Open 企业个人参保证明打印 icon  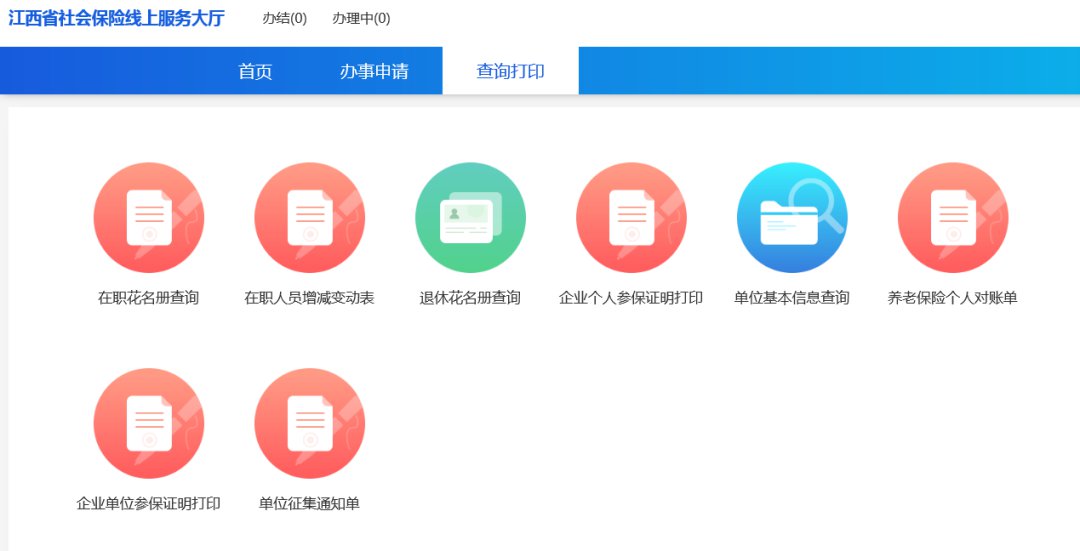[x=631, y=218]
